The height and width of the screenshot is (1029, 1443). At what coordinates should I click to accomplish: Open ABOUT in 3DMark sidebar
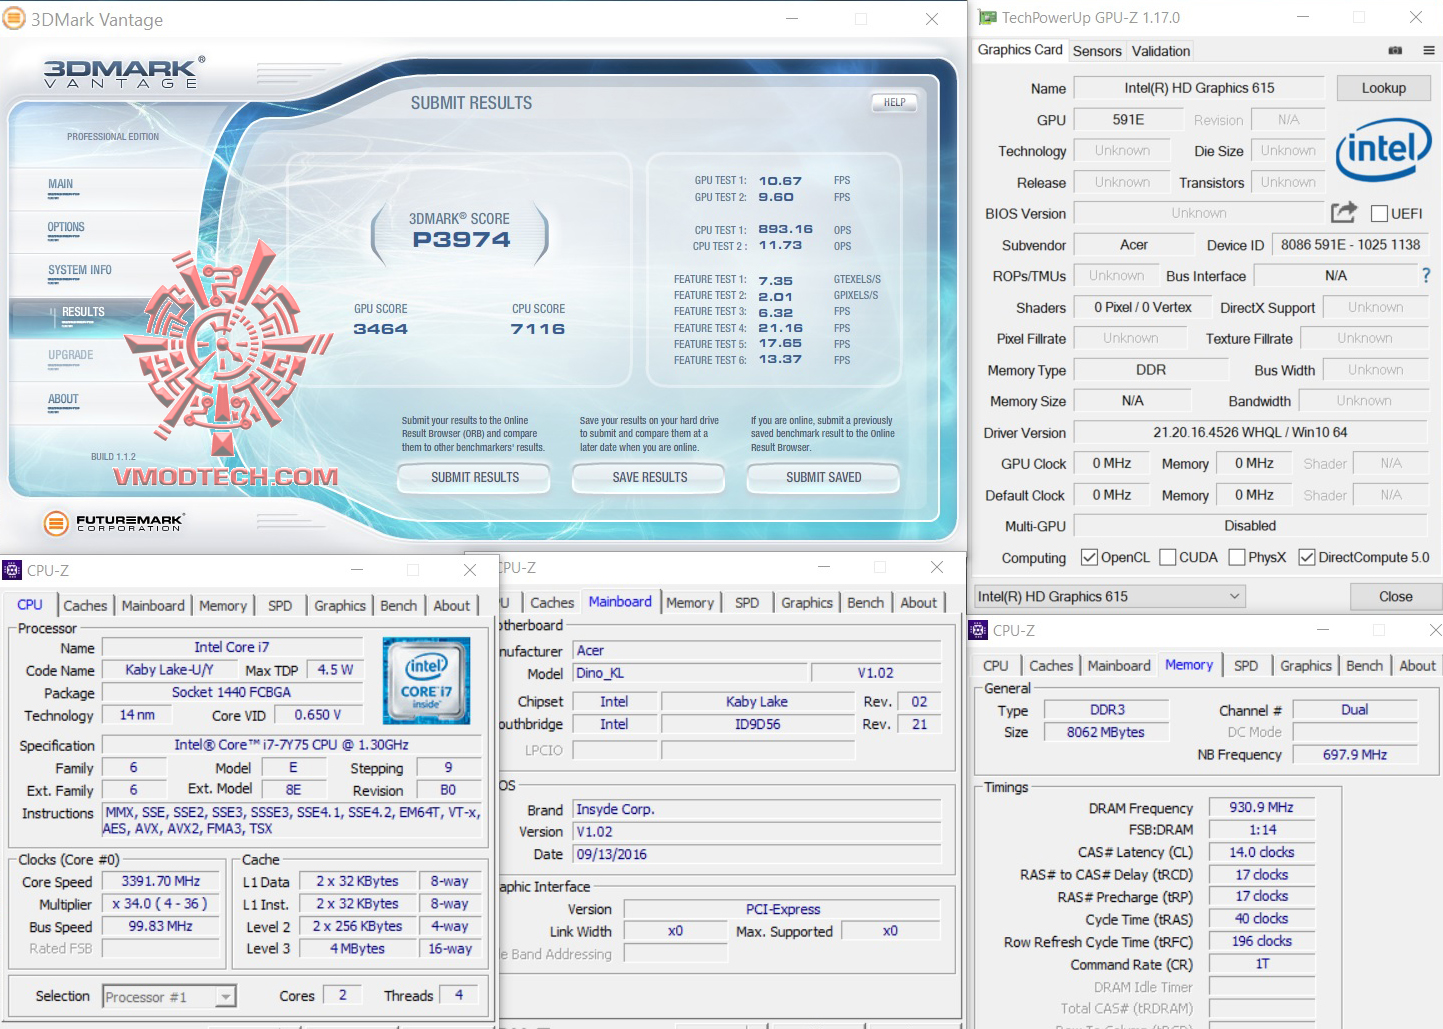pos(63,399)
